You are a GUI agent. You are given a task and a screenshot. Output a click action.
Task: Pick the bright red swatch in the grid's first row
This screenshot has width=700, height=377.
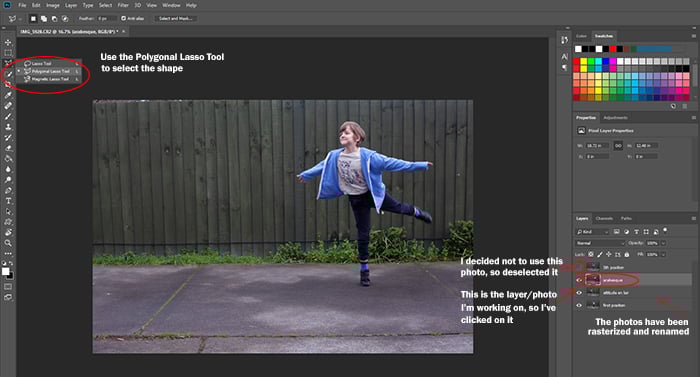(576, 61)
